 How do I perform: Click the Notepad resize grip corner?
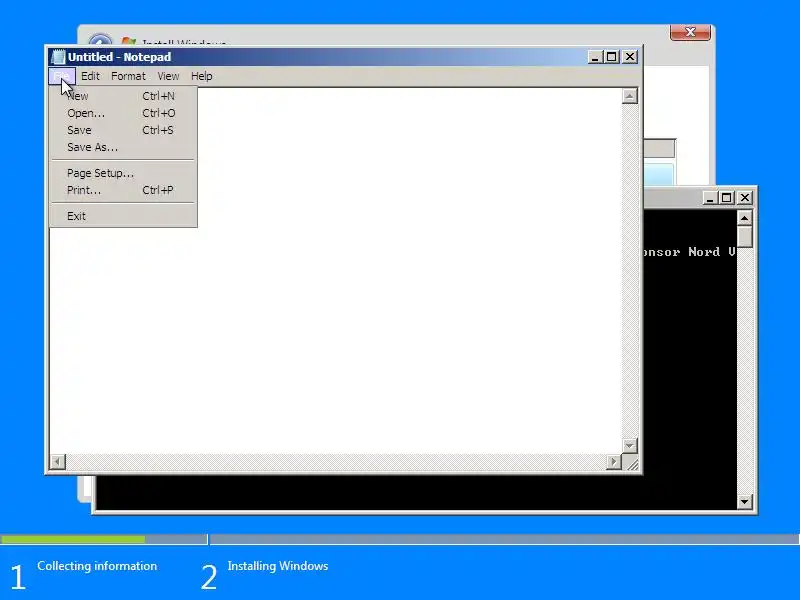coord(632,463)
